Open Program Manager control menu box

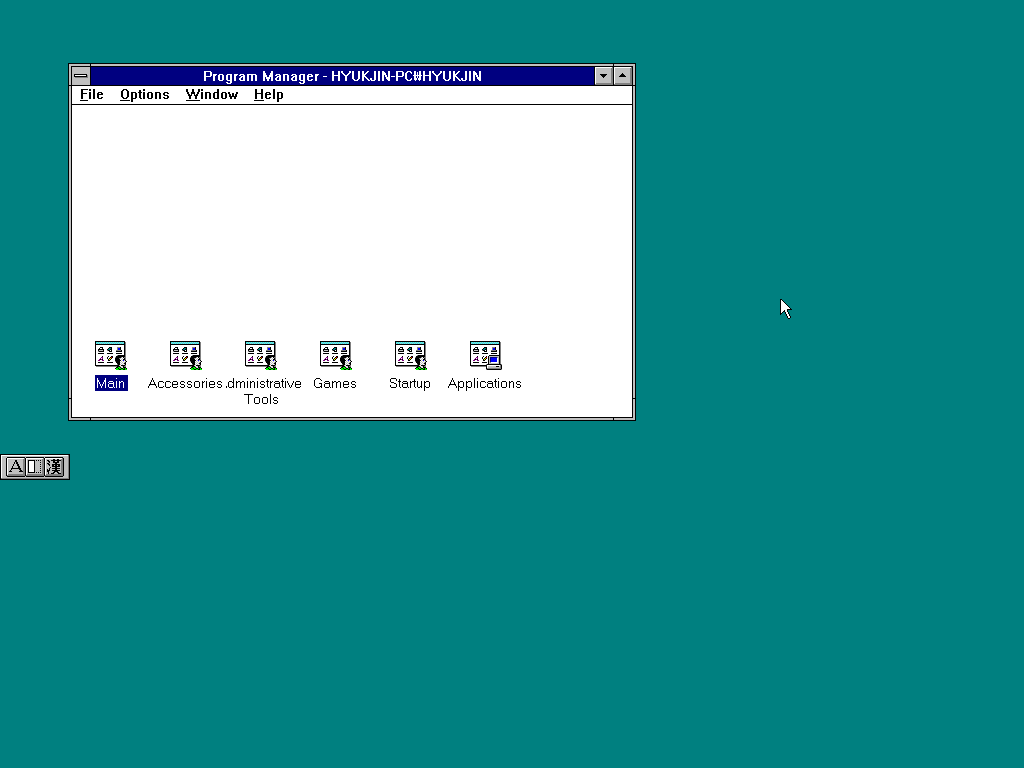pos(81,76)
